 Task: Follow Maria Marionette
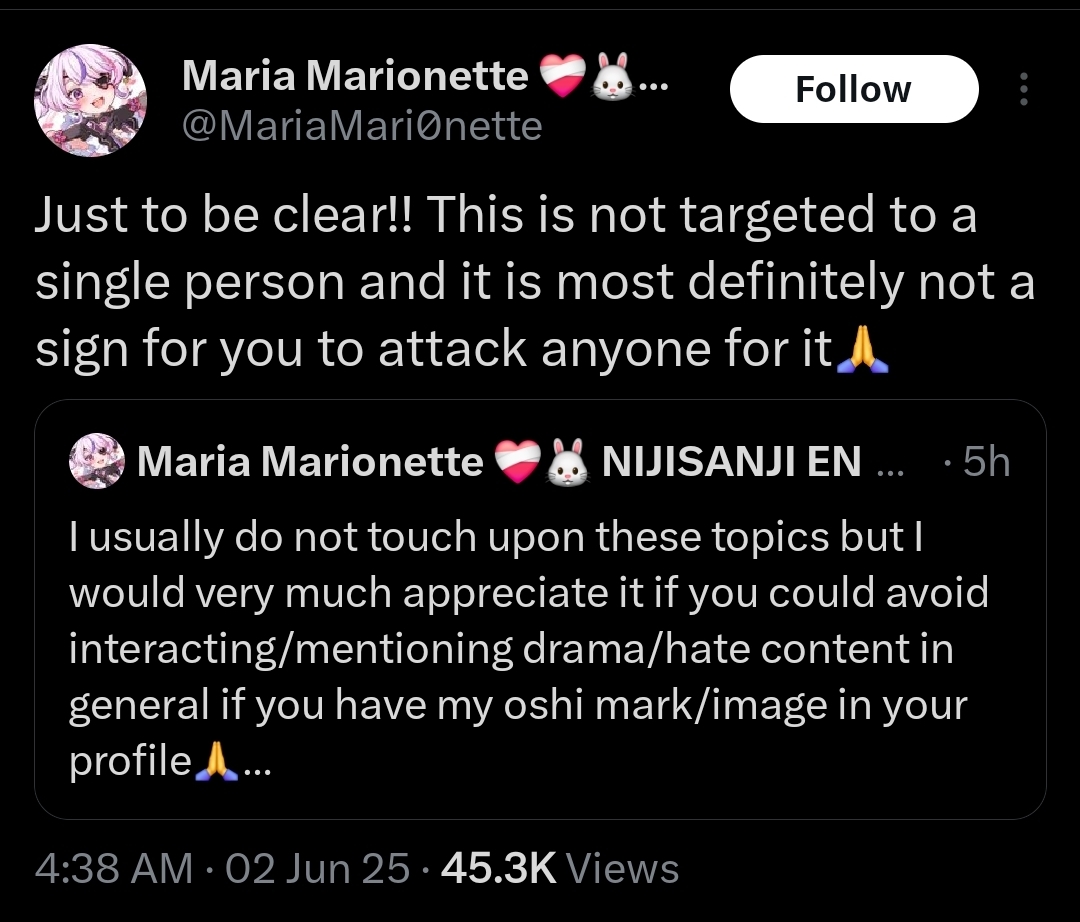click(853, 89)
